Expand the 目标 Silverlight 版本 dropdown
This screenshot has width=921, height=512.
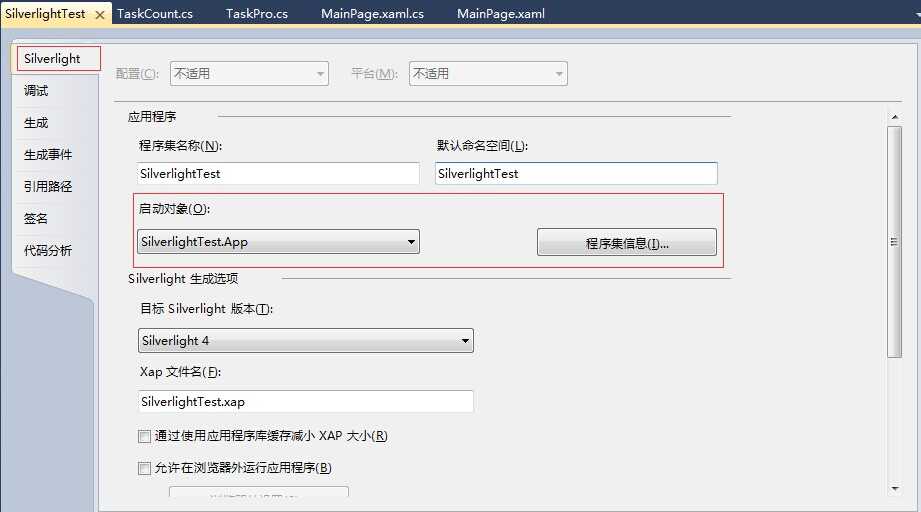click(x=305, y=341)
